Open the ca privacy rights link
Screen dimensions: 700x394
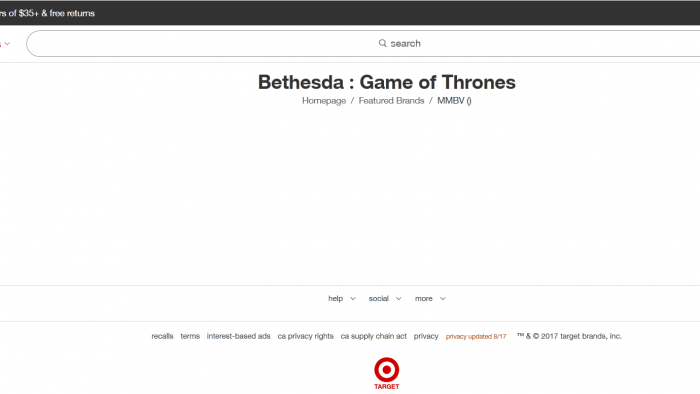[305, 336]
